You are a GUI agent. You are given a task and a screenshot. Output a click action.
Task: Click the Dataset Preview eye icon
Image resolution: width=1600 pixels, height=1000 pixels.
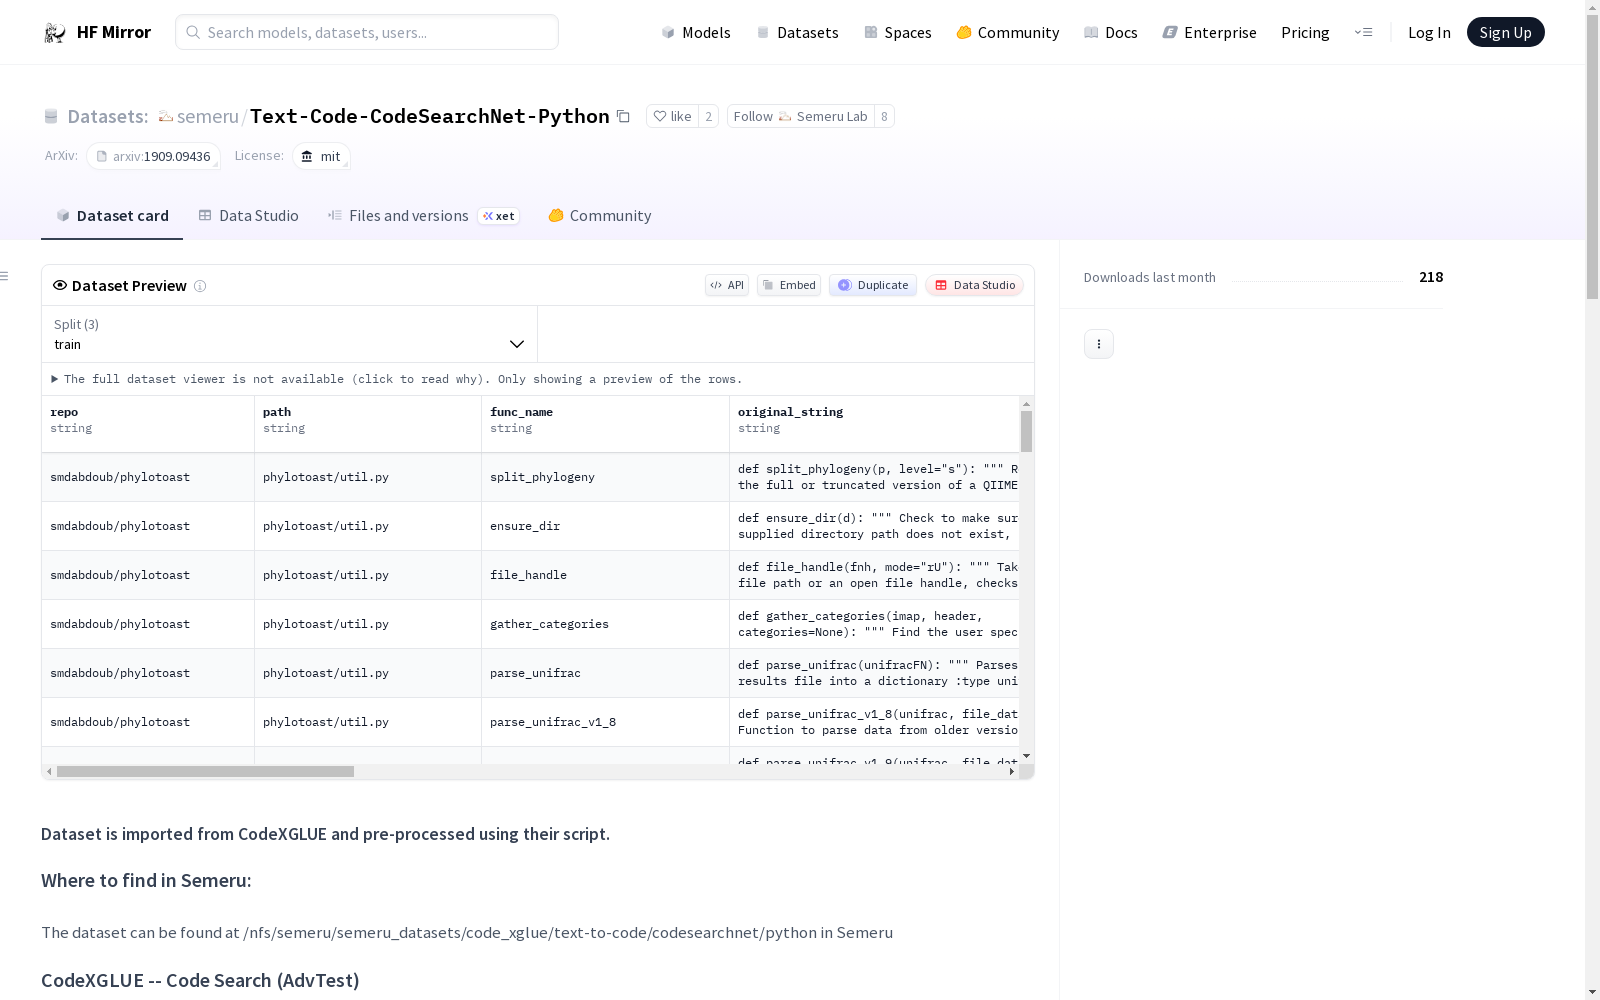pos(60,285)
